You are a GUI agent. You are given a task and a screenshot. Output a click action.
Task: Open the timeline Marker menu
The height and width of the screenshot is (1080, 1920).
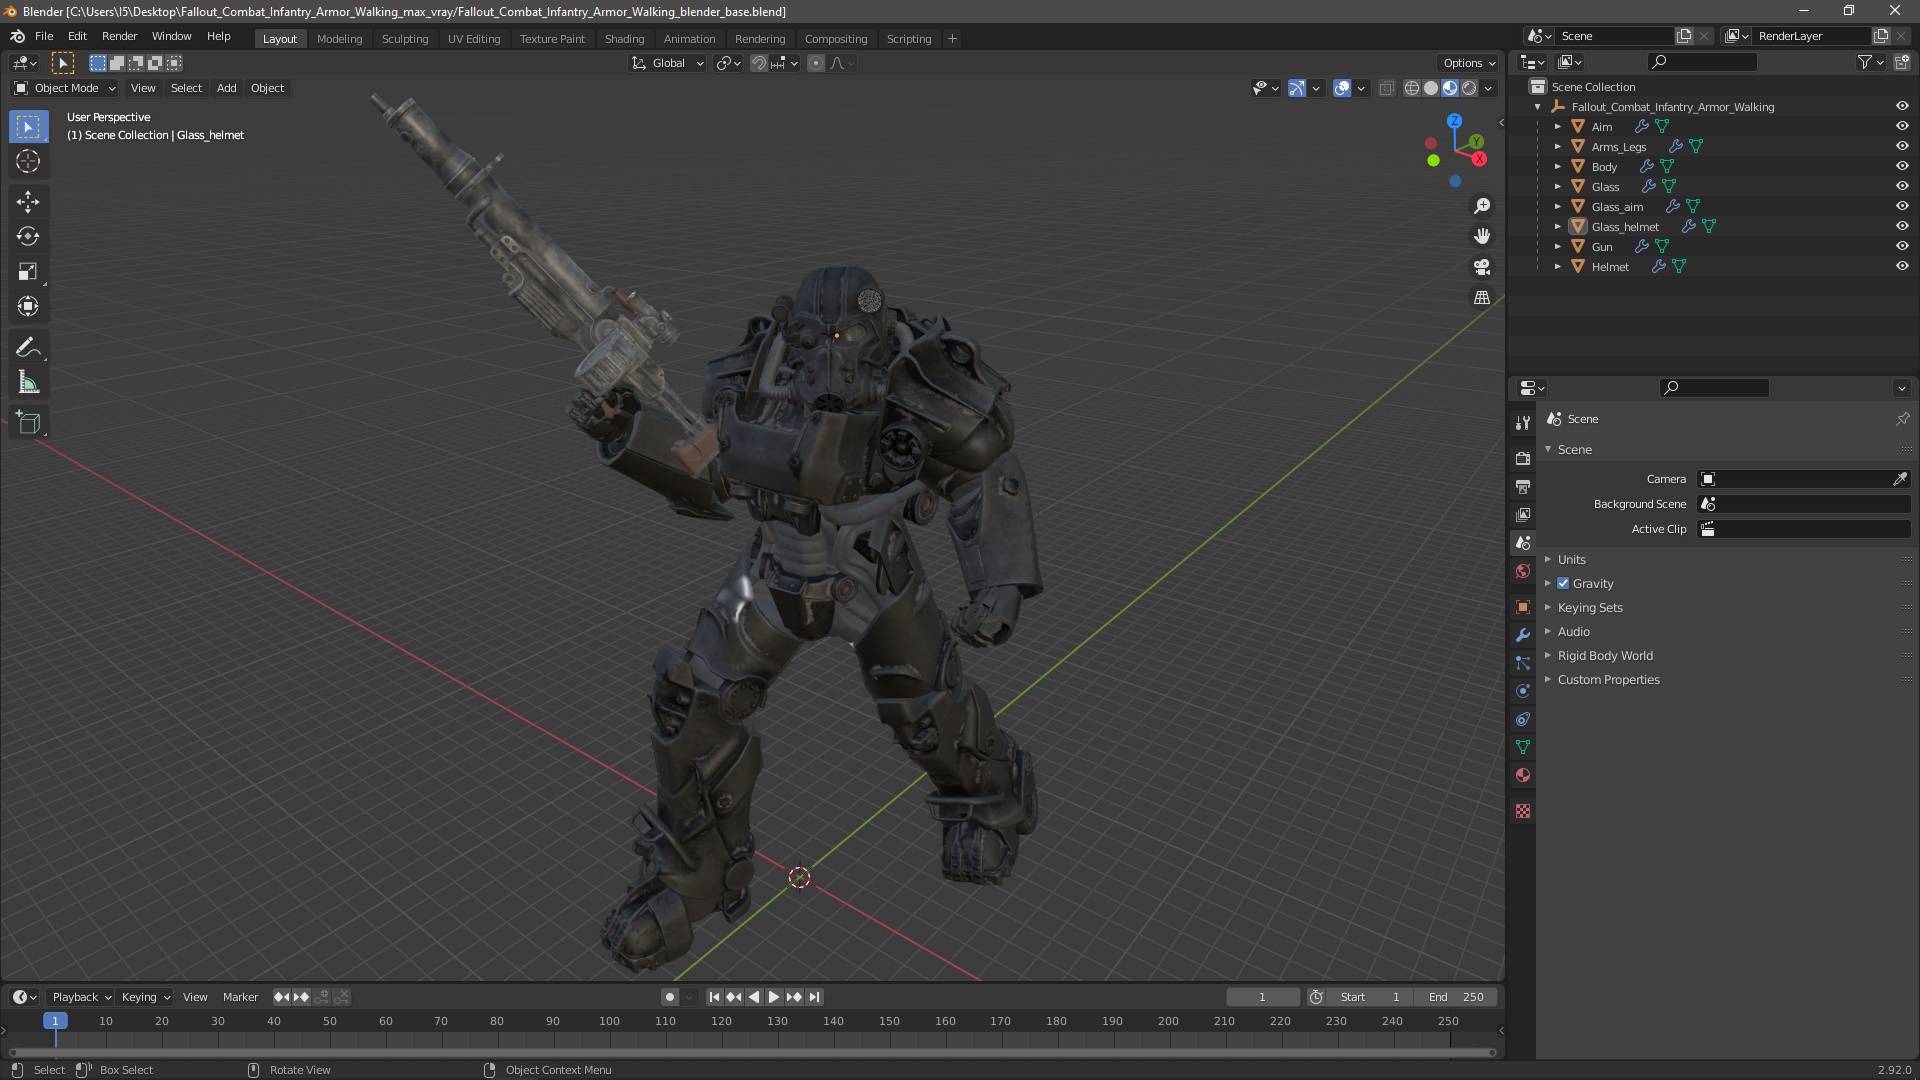(240, 997)
